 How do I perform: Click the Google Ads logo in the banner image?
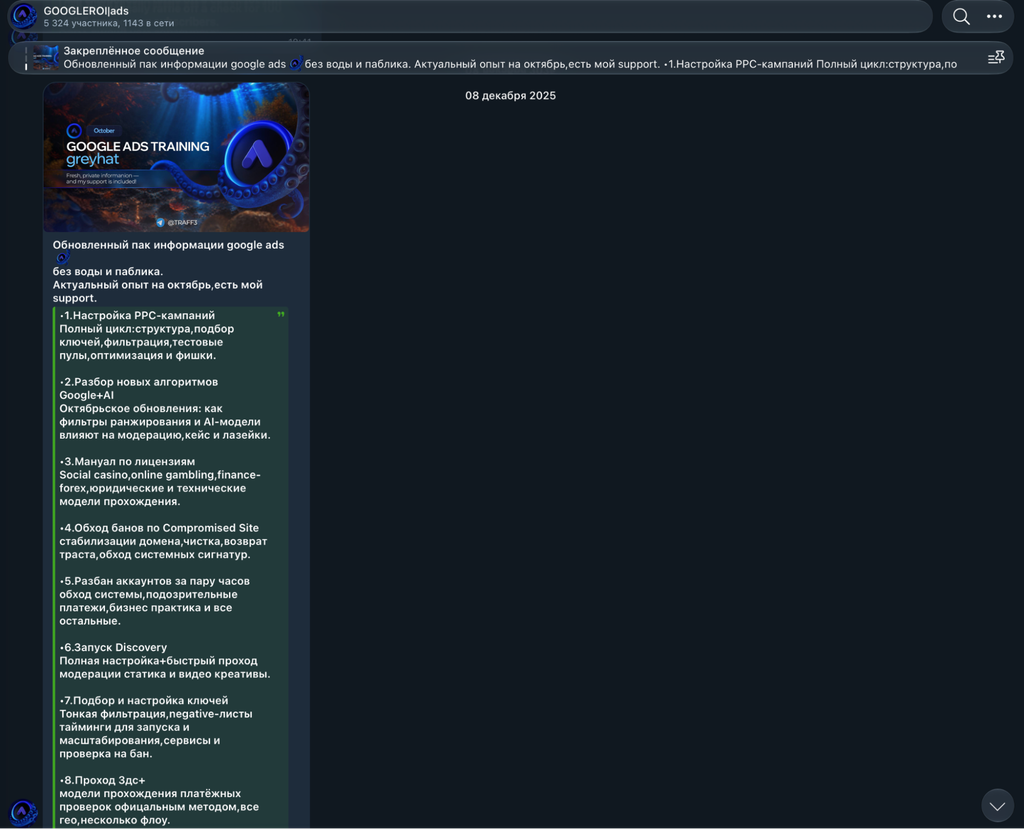pos(258,155)
